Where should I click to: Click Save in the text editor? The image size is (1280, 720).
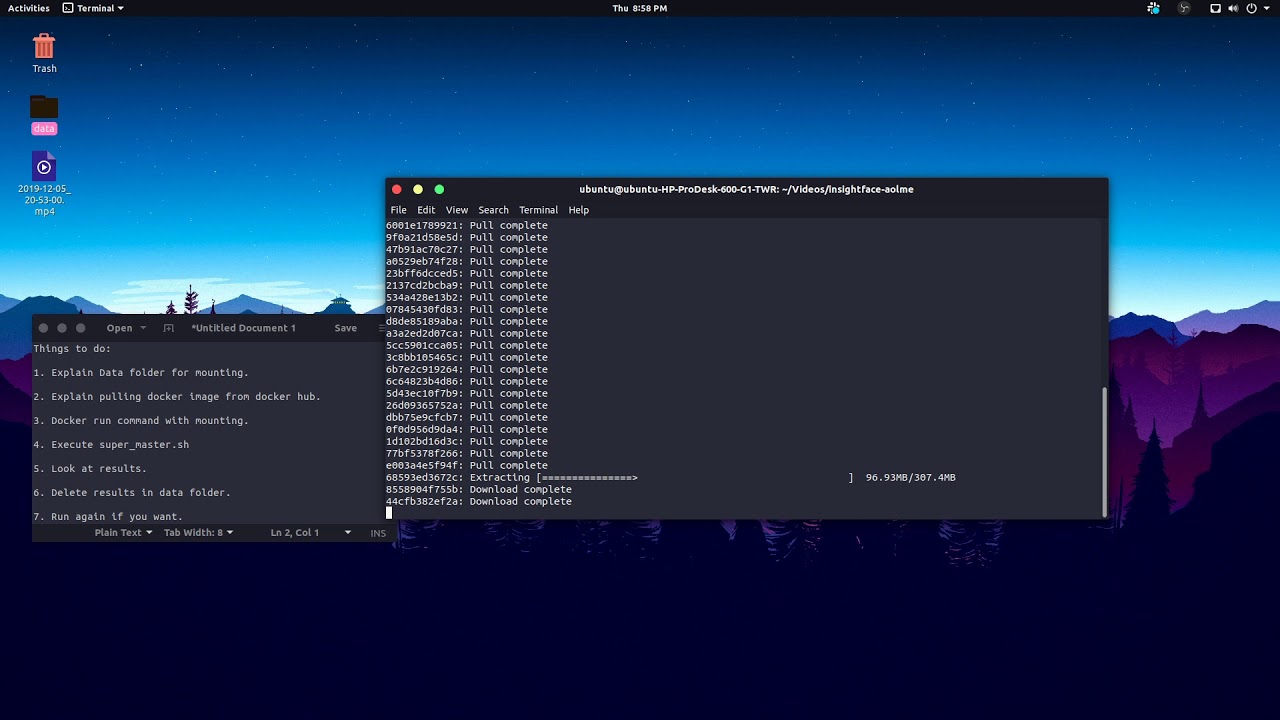click(x=345, y=328)
